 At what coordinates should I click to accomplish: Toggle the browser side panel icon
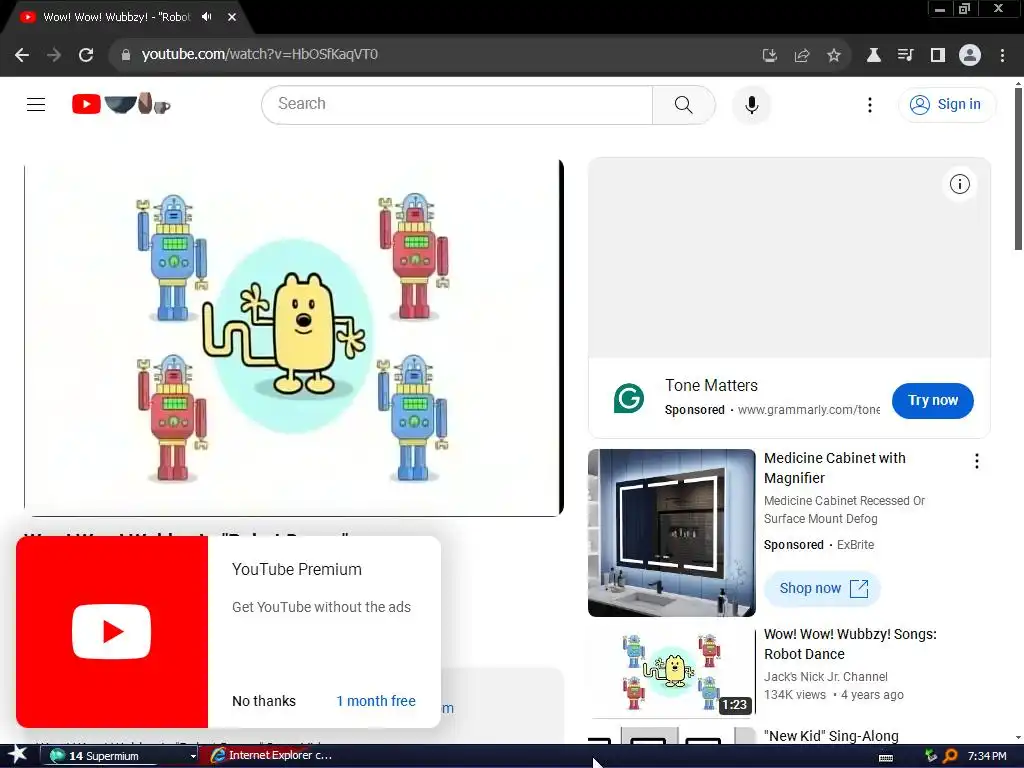(938, 56)
